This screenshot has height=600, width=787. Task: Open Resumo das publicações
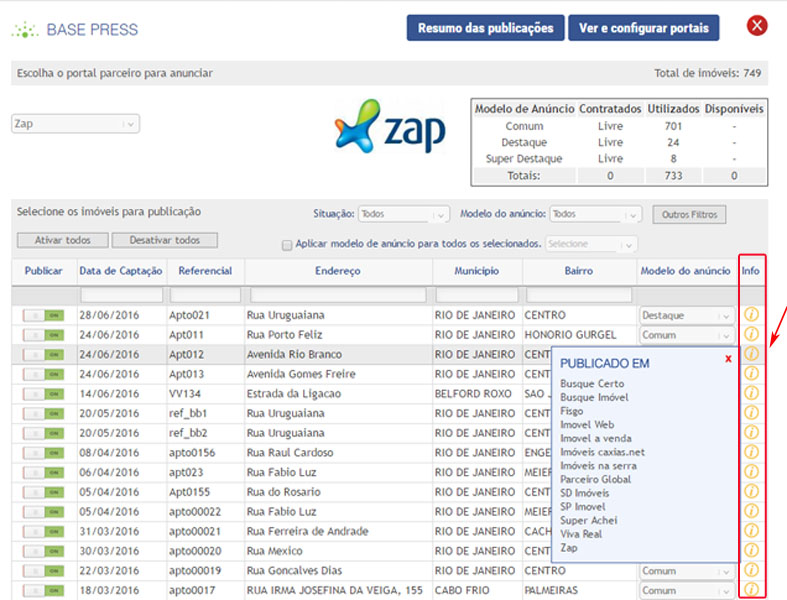click(x=485, y=28)
